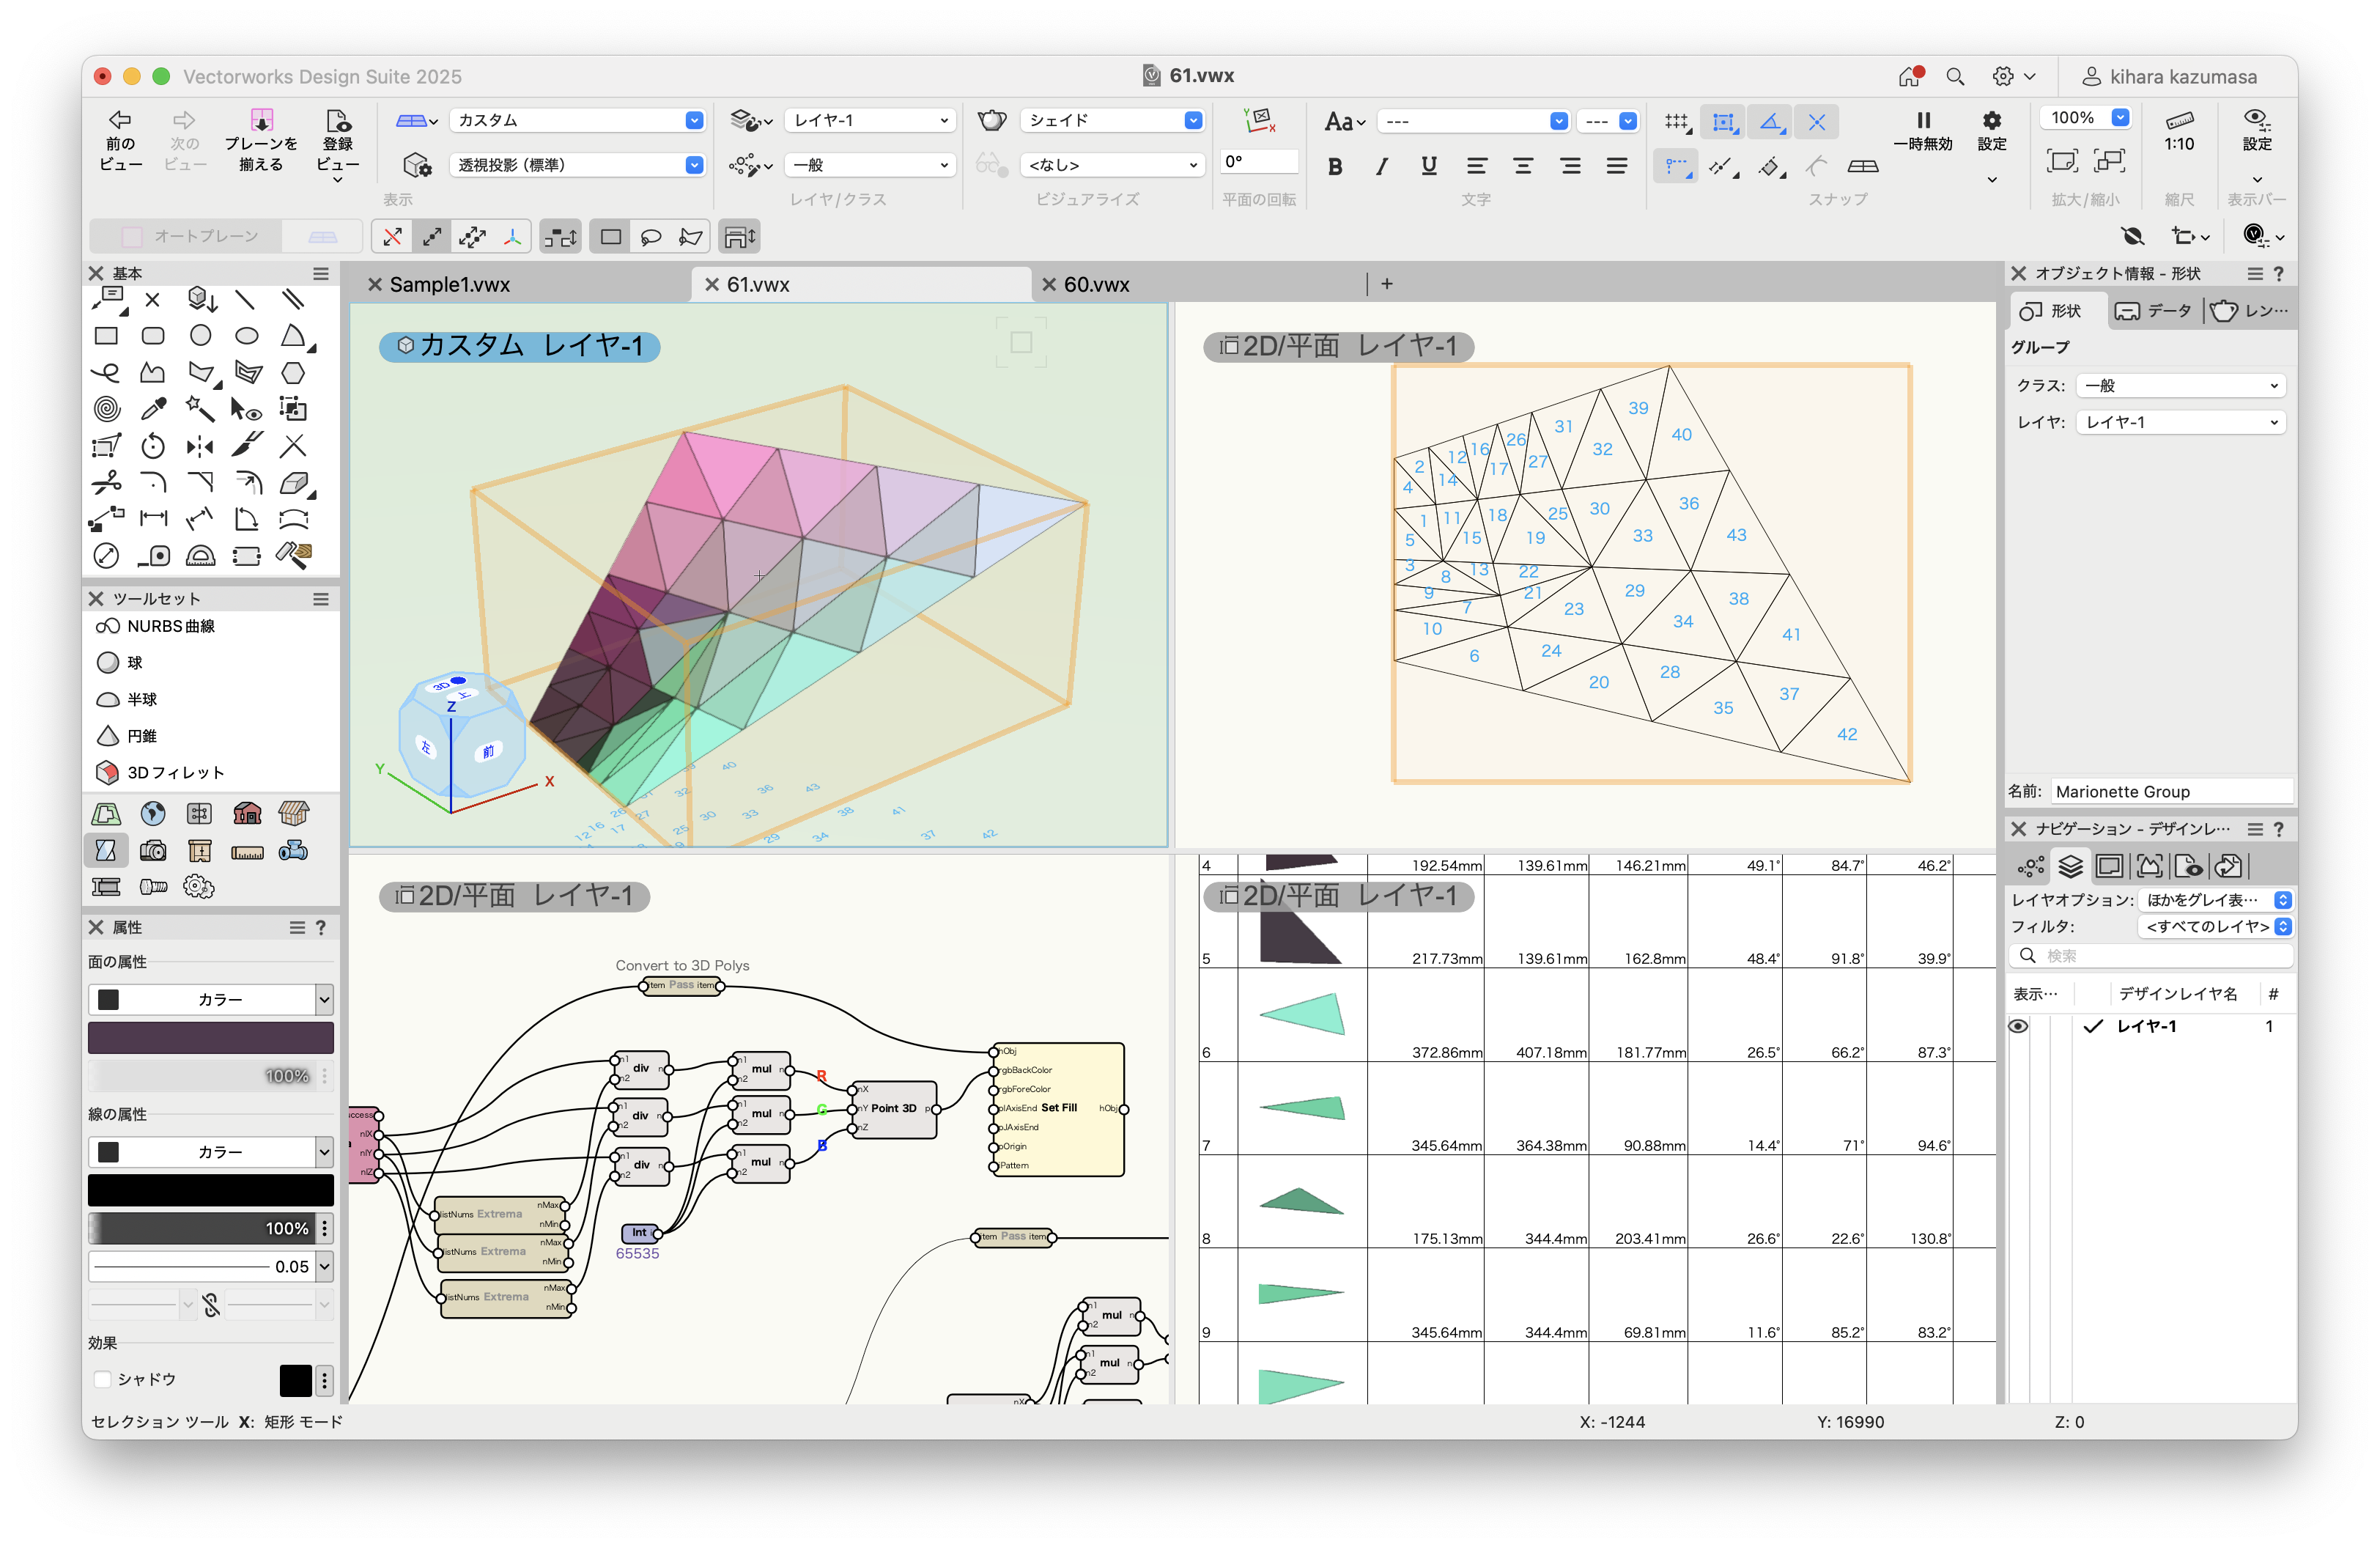This screenshot has width=2380, height=1548.
Task: Expand the クラス dropdown in Object Info
Action: coord(2180,386)
